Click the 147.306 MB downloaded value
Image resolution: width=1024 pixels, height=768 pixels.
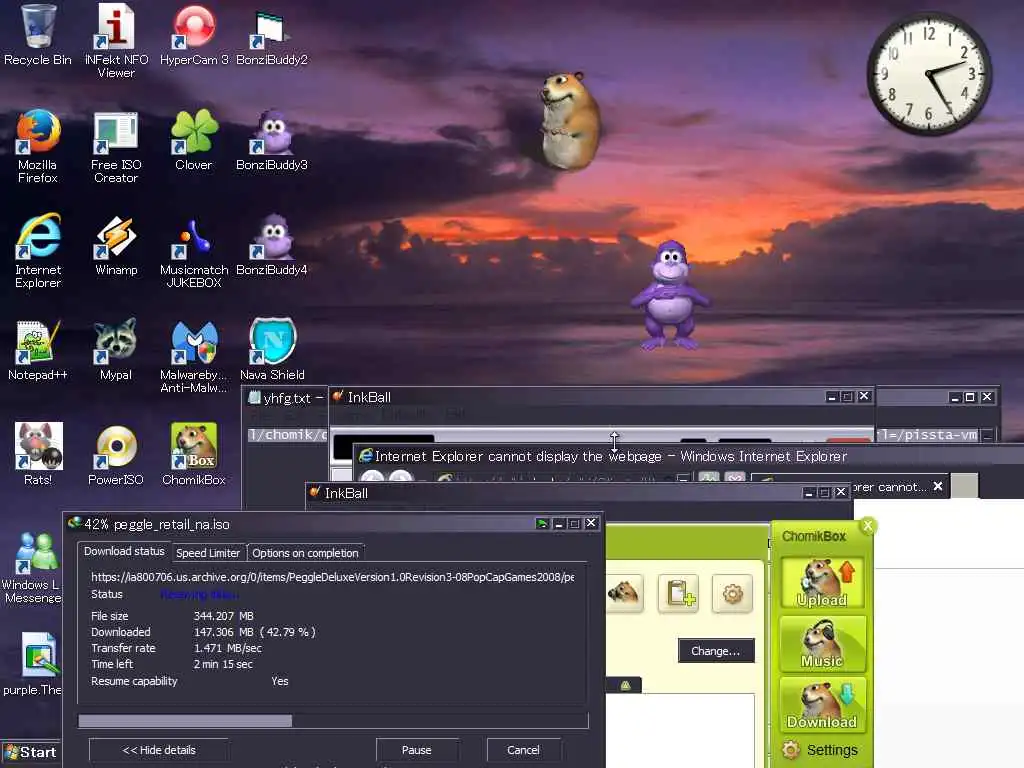click(255, 632)
